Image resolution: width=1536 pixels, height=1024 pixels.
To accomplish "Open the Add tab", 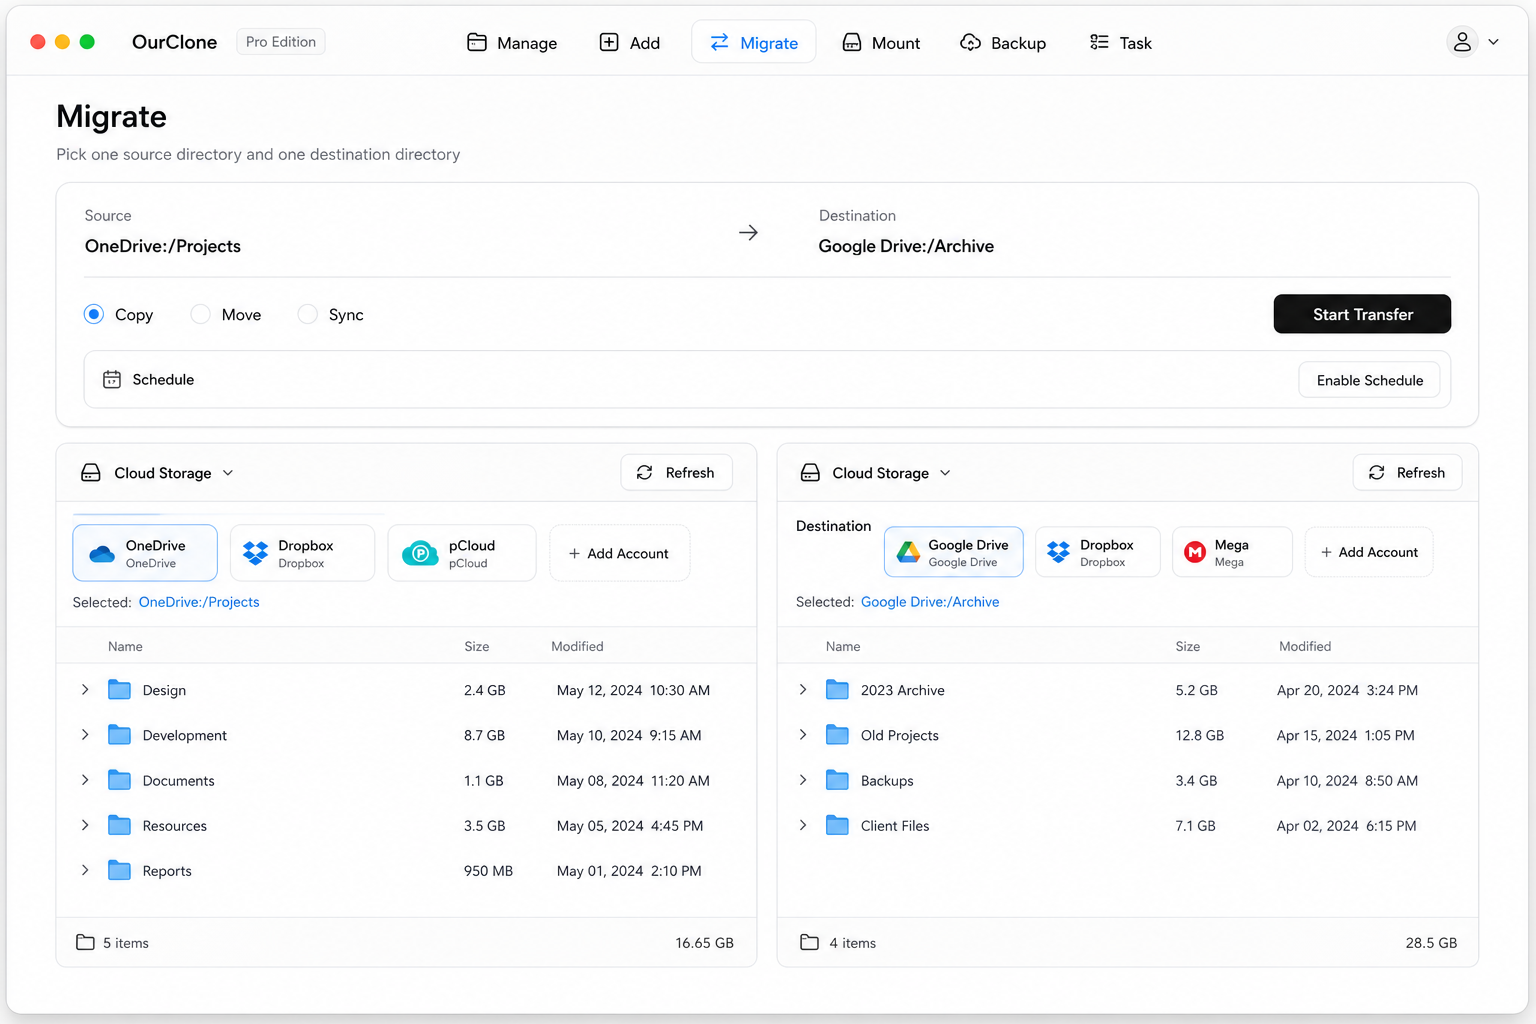I will click(x=630, y=42).
